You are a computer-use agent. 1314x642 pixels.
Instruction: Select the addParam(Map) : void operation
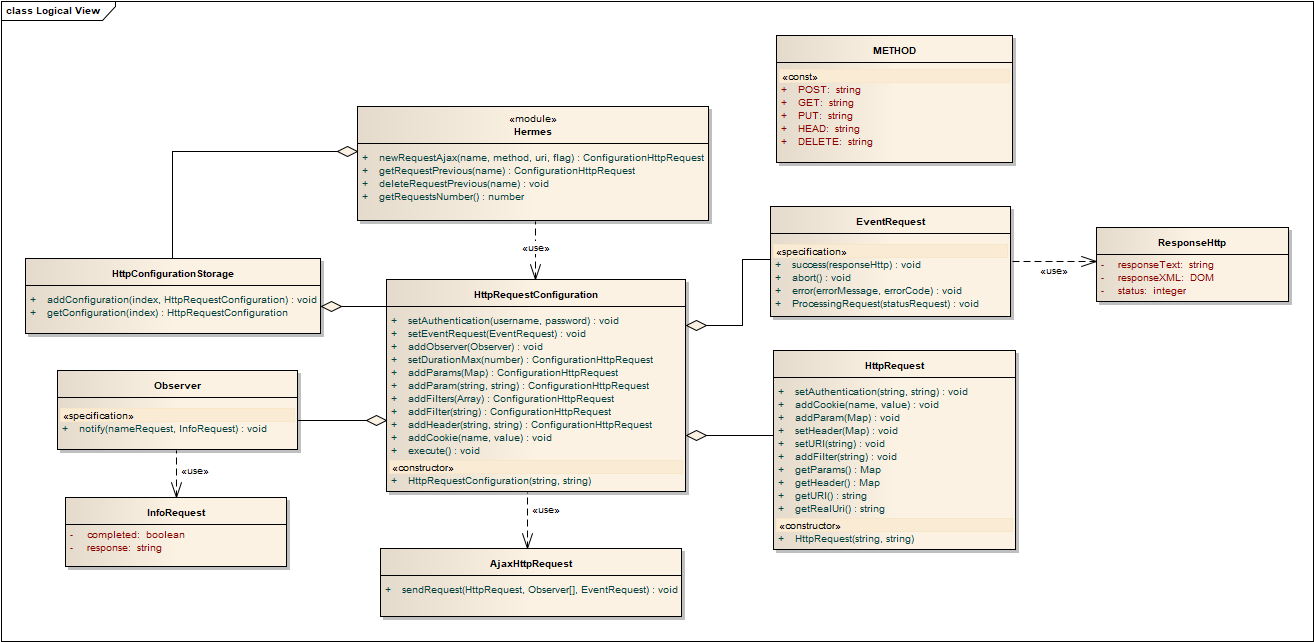[x=847, y=418]
